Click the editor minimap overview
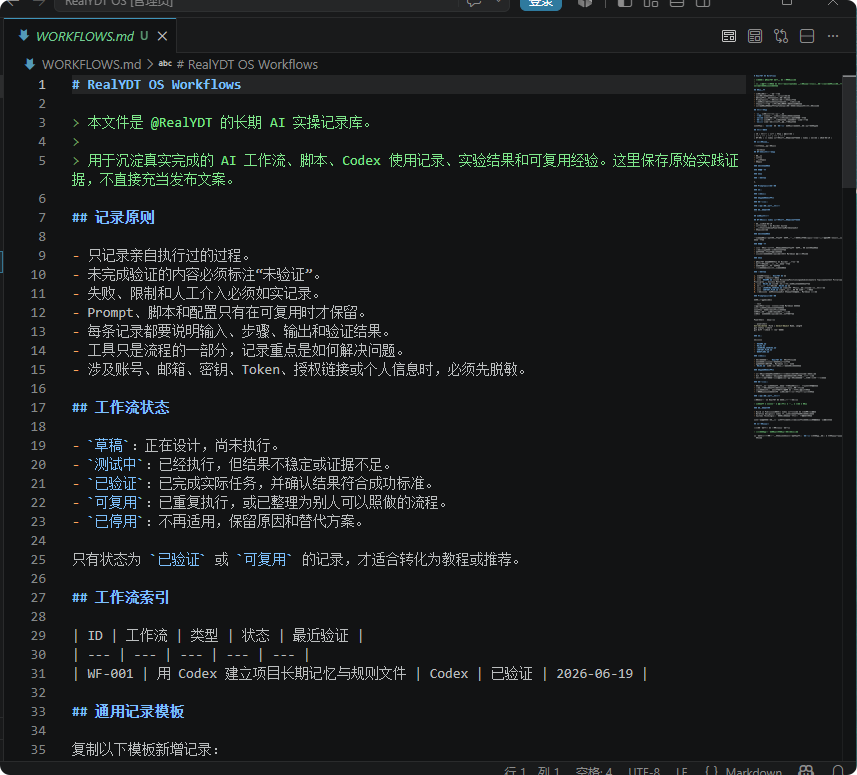 [x=796, y=257]
